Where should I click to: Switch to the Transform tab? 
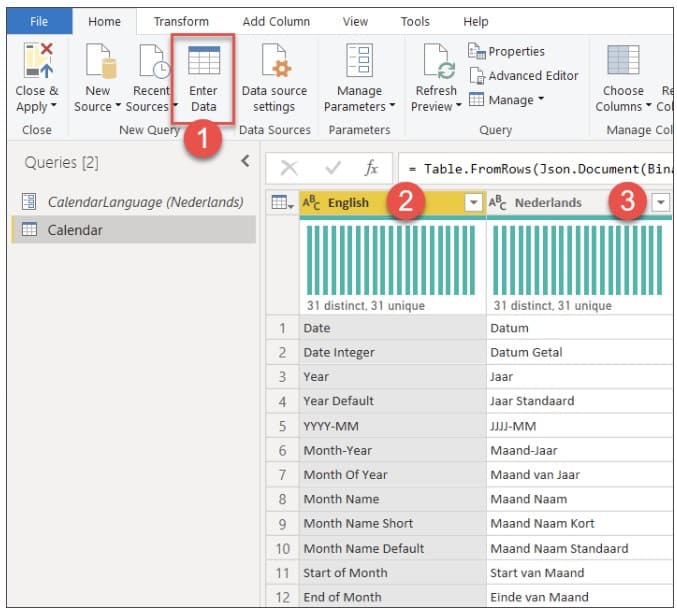pos(181,21)
